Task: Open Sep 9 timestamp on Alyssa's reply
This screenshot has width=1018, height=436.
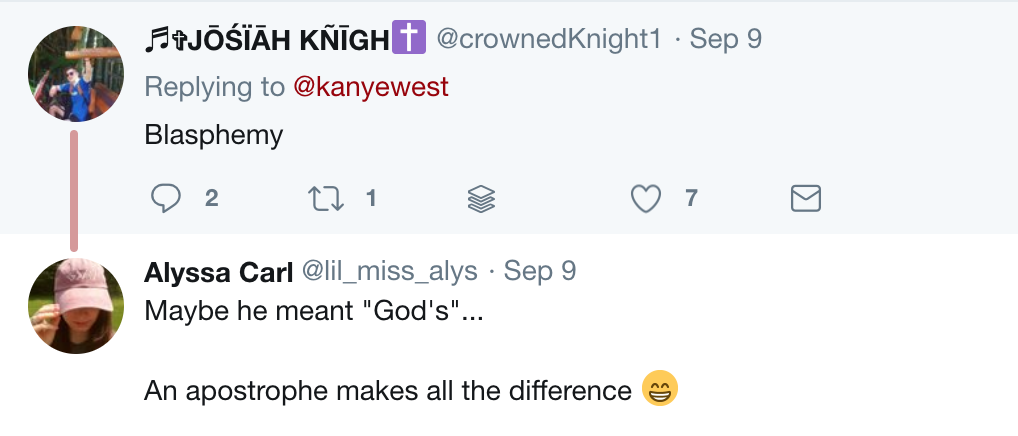Action: (540, 272)
